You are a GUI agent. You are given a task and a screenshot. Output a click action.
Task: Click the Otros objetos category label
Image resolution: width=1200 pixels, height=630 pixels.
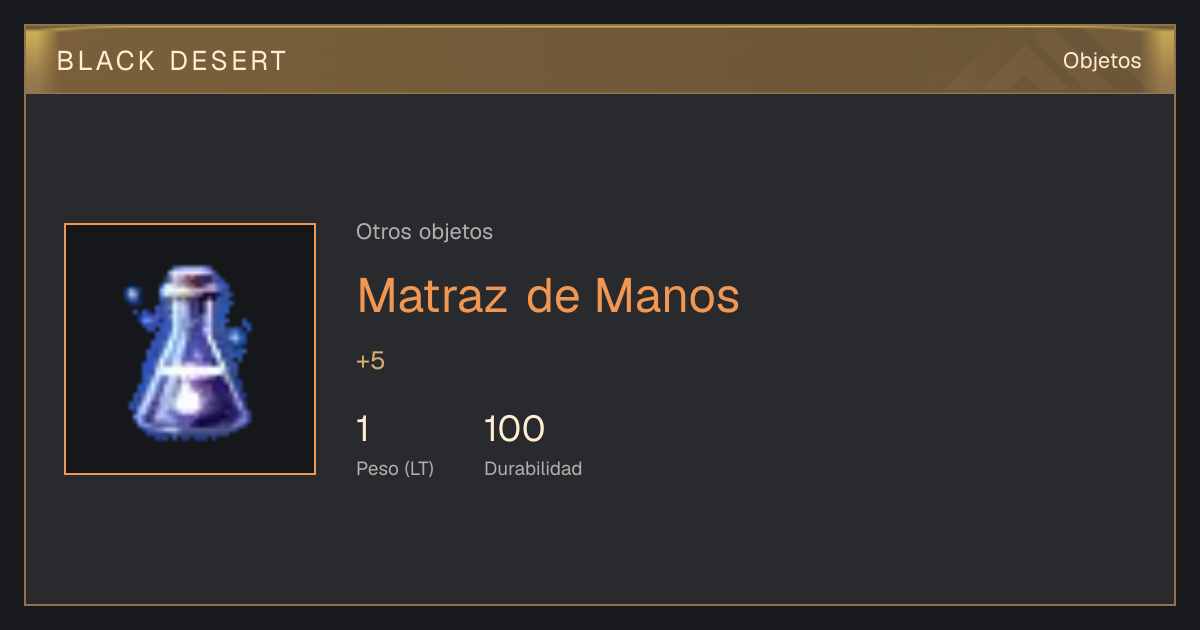(424, 232)
